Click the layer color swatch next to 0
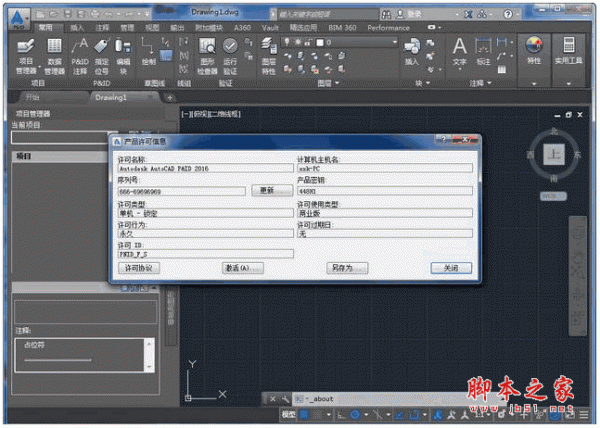Screen dimensions: 600x428 (x=320, y=42)
